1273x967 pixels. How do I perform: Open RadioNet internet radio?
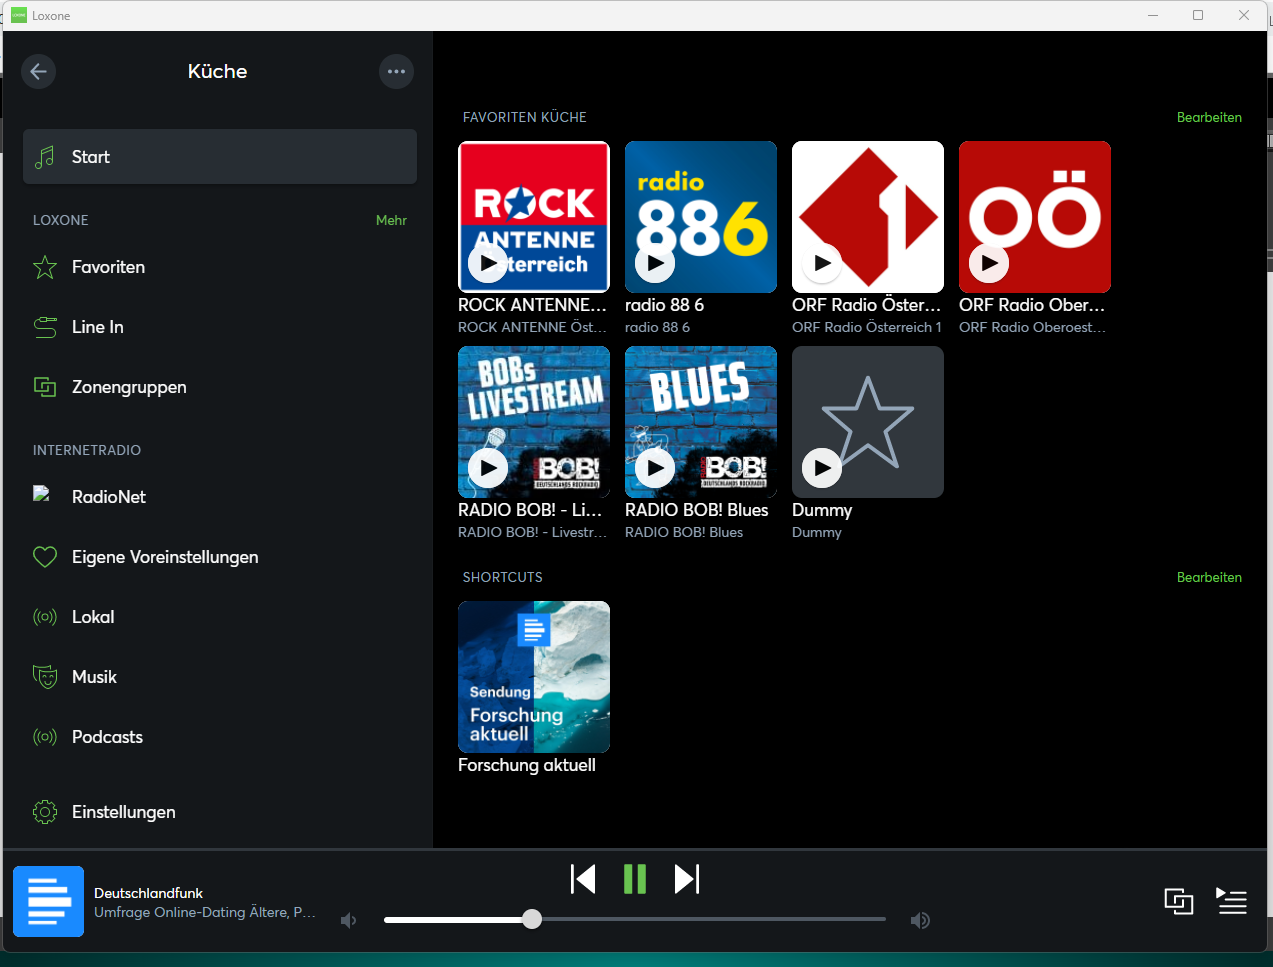[220, 497]
